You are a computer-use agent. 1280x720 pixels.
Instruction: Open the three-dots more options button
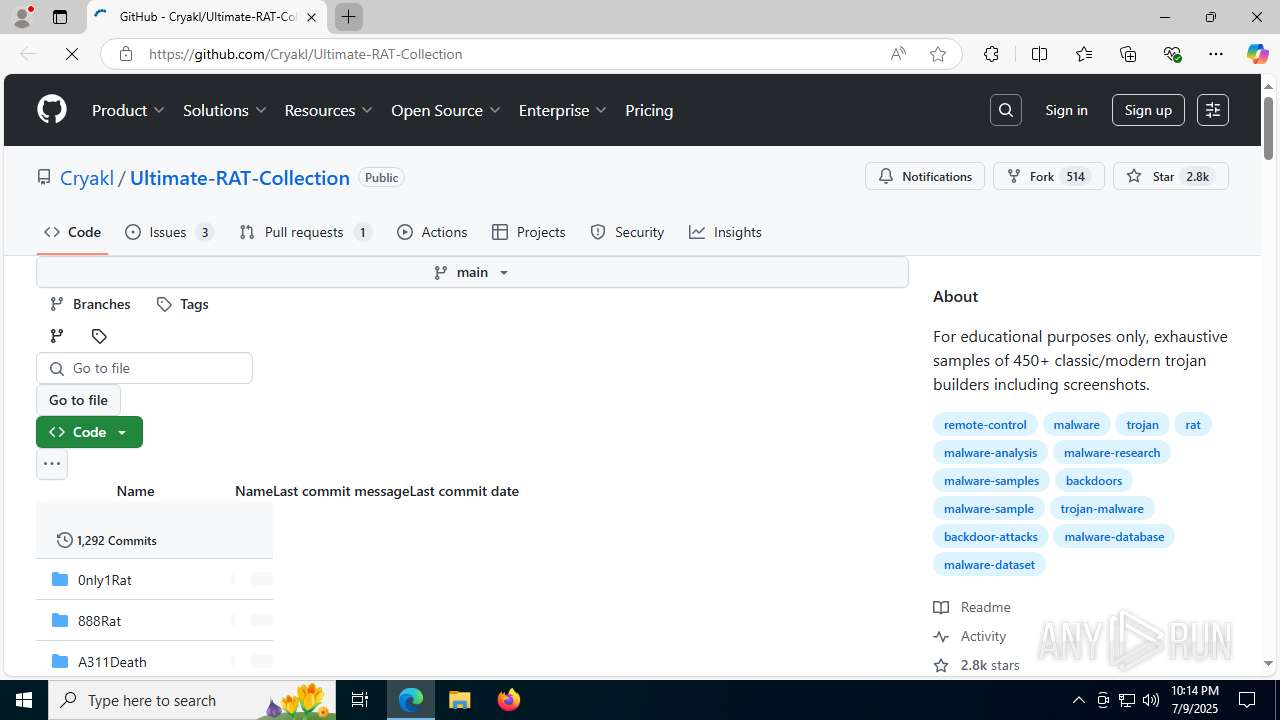click(52, 464)
